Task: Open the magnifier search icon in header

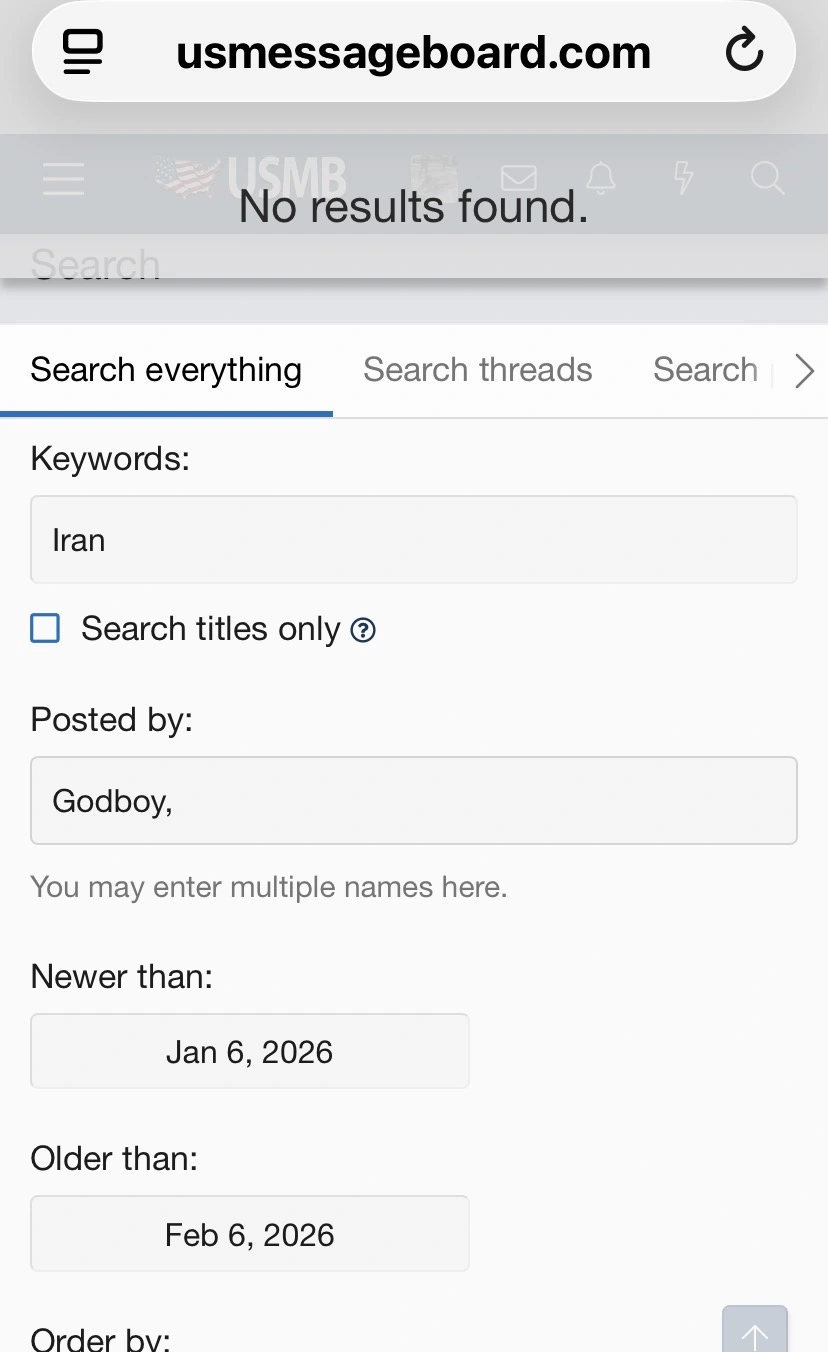Action: coord(766,179)
